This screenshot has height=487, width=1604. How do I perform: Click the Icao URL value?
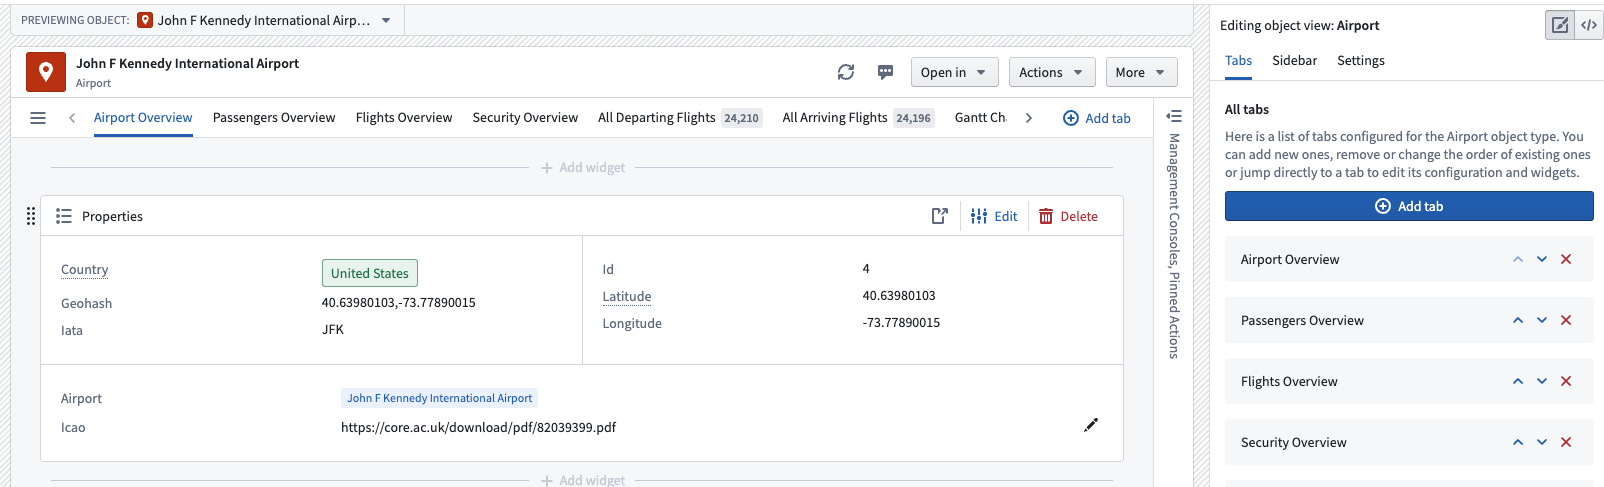point(478,427)
